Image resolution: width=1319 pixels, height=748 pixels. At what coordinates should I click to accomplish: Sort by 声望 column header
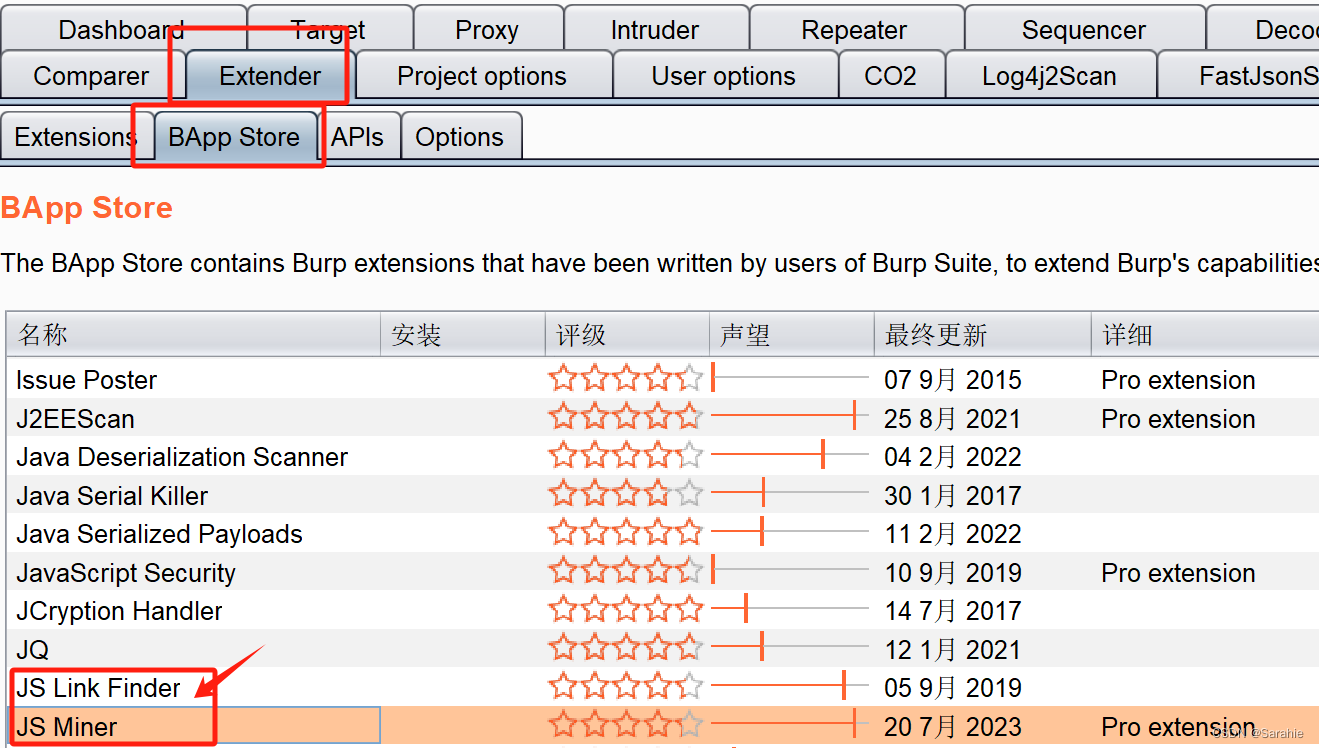(791, 334)
